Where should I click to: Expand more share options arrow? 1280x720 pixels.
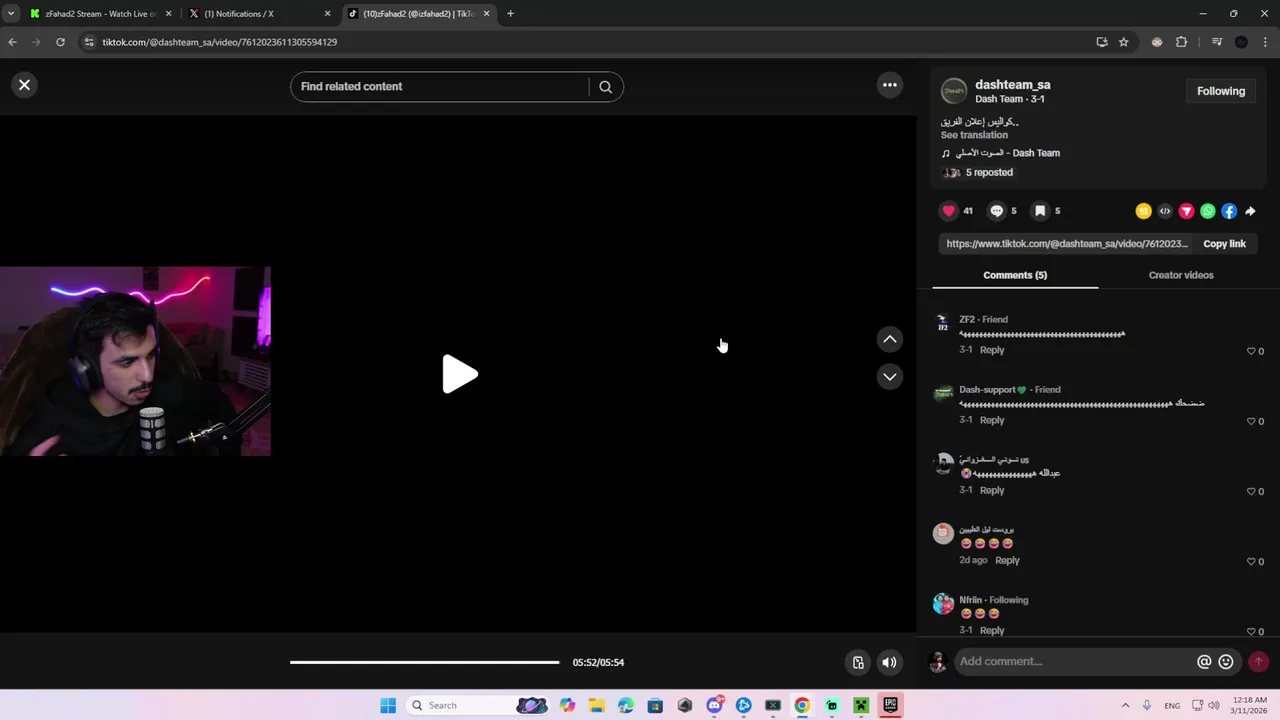click(x=1250, y=211)
